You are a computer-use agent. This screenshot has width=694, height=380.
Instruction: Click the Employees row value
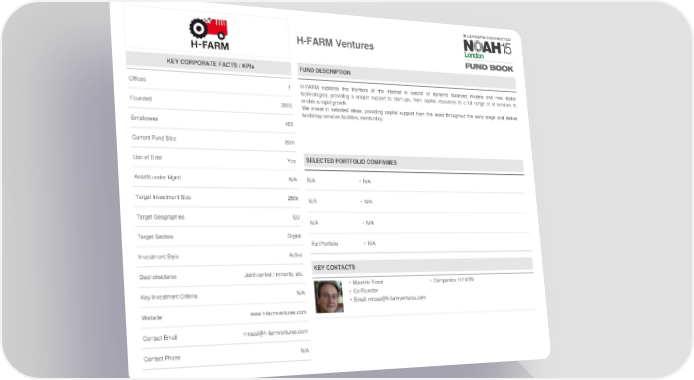[x=289, y=124]
